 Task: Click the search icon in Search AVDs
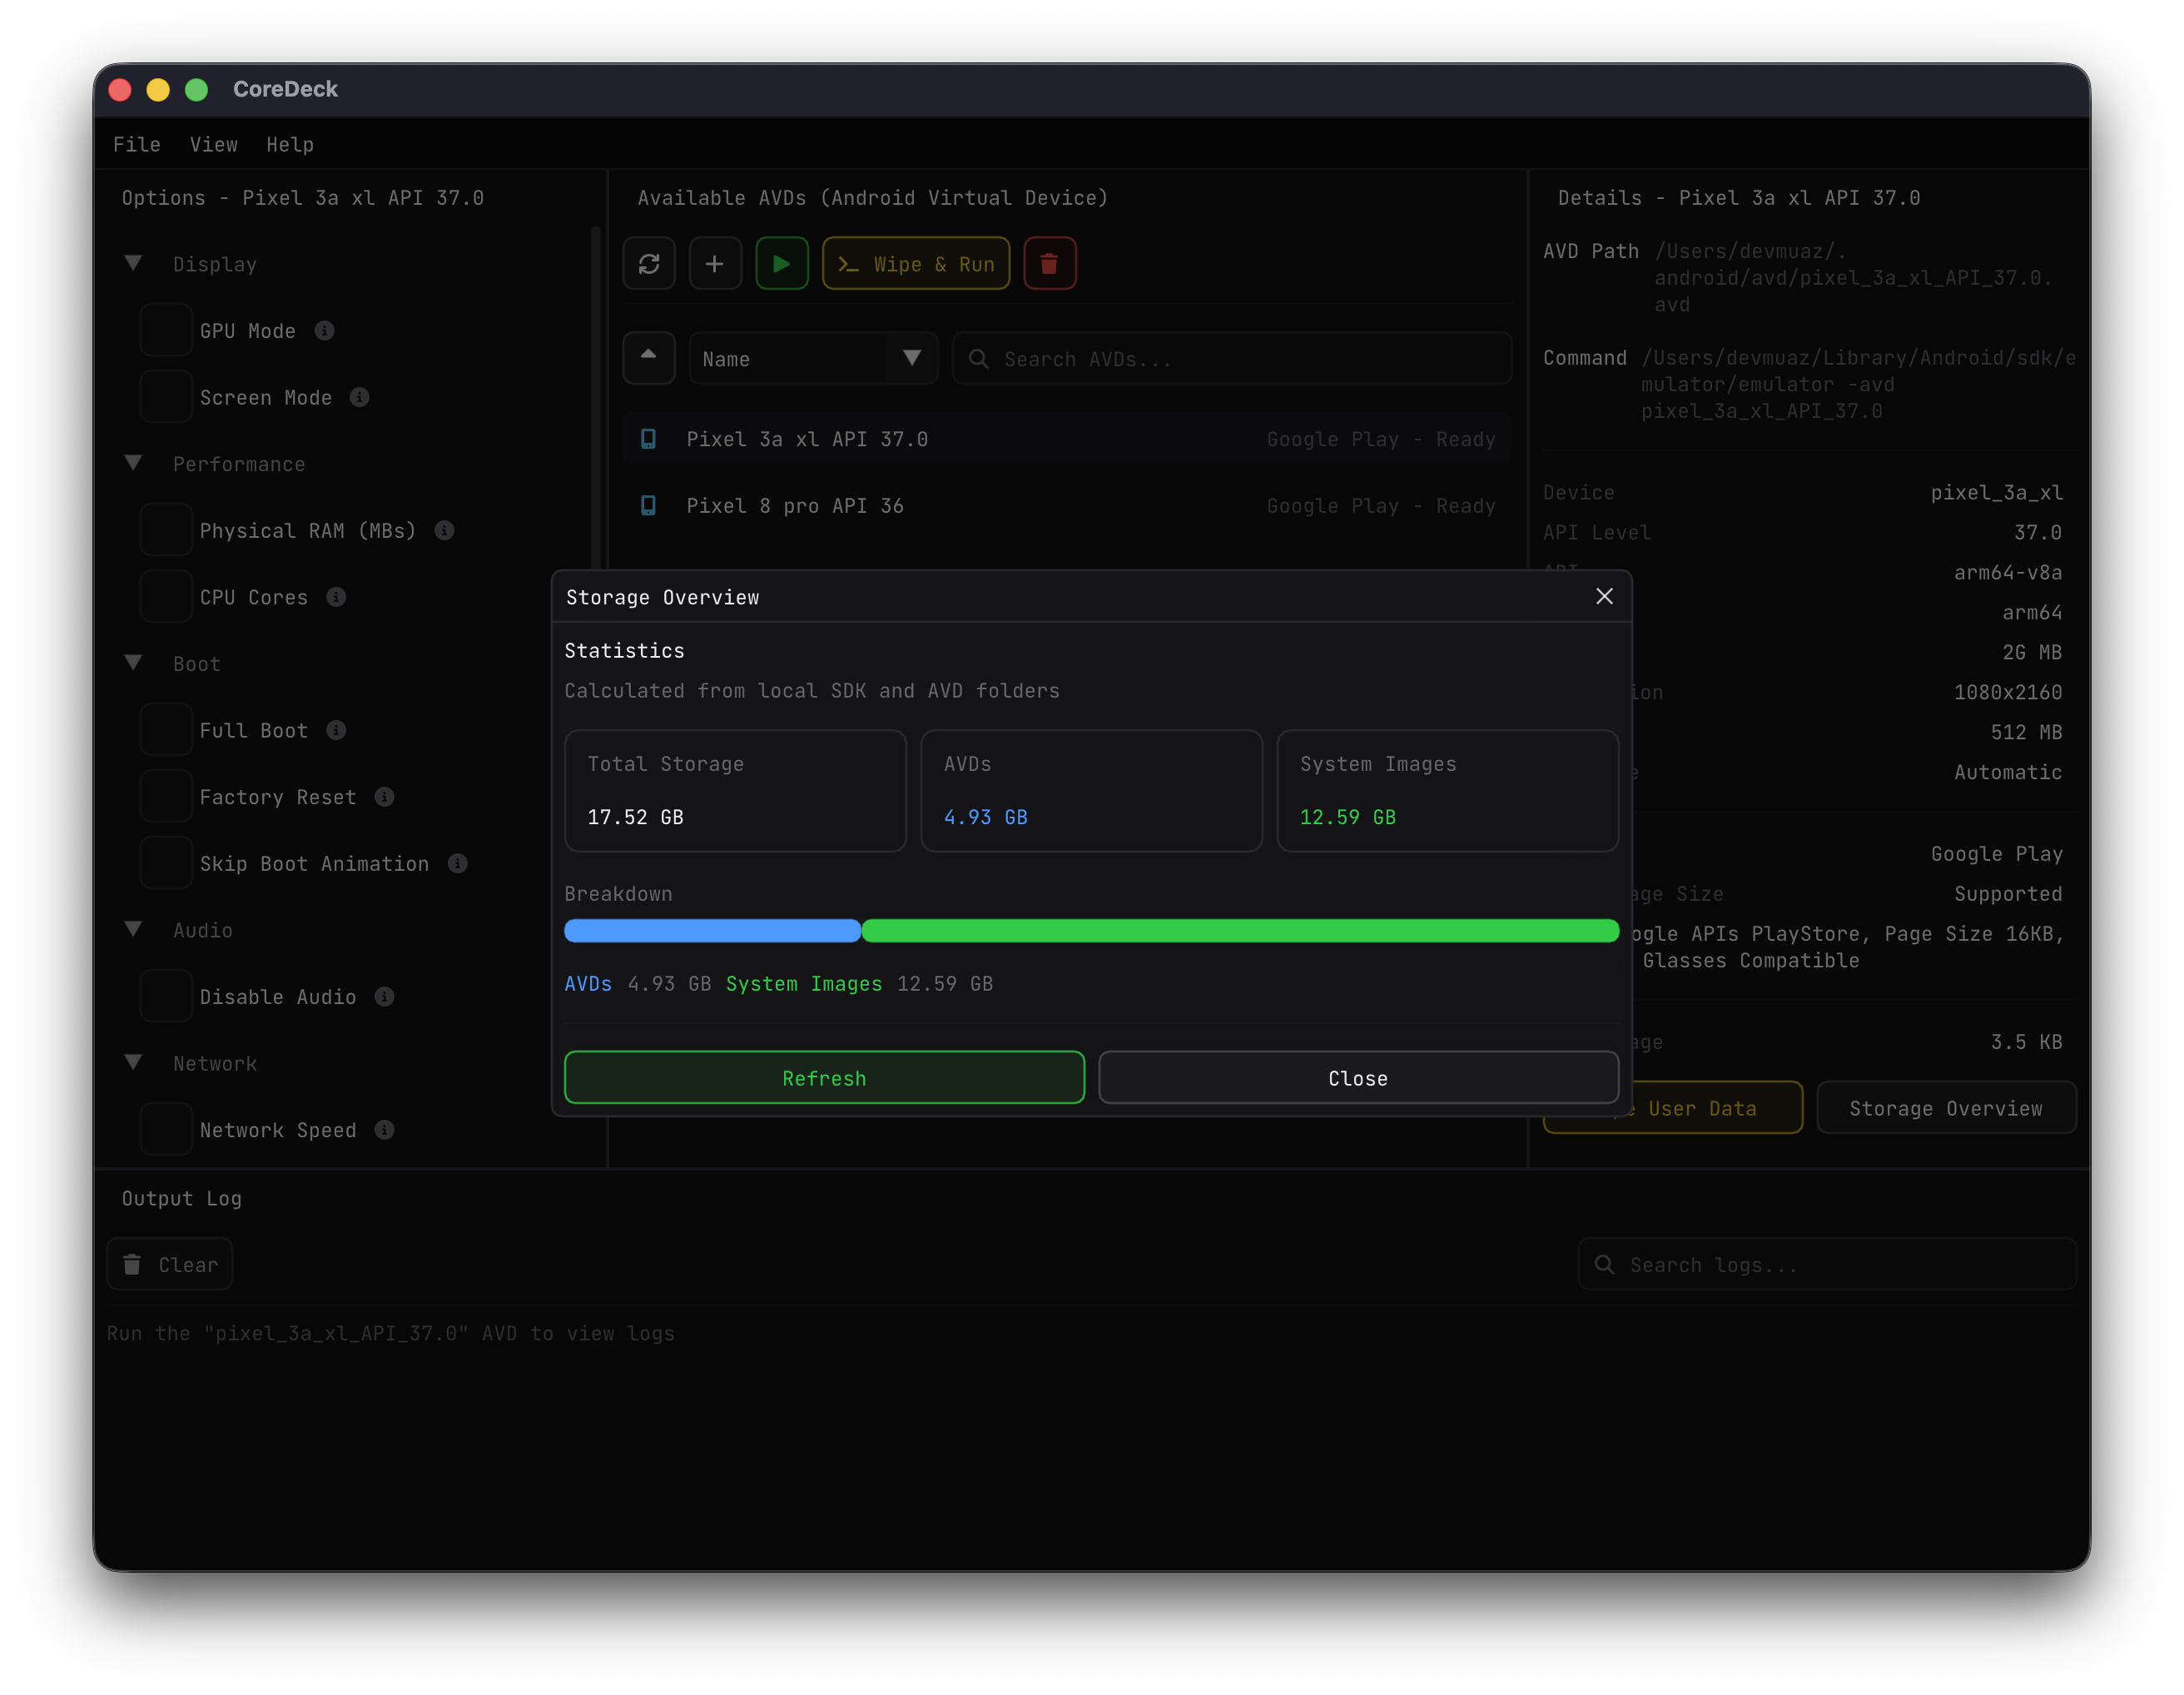coord(979,358)
